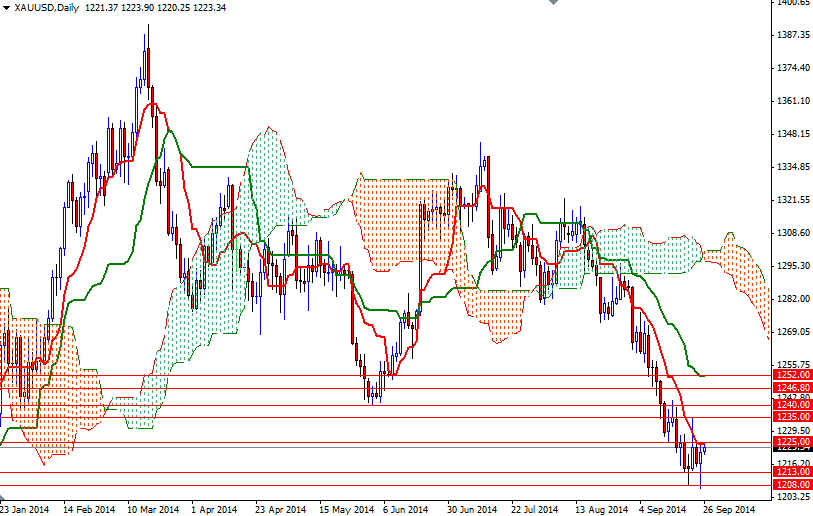Click the 1387.35 label on price axis
The width and height of the screenshot is (813, 516).
(793, 35)
